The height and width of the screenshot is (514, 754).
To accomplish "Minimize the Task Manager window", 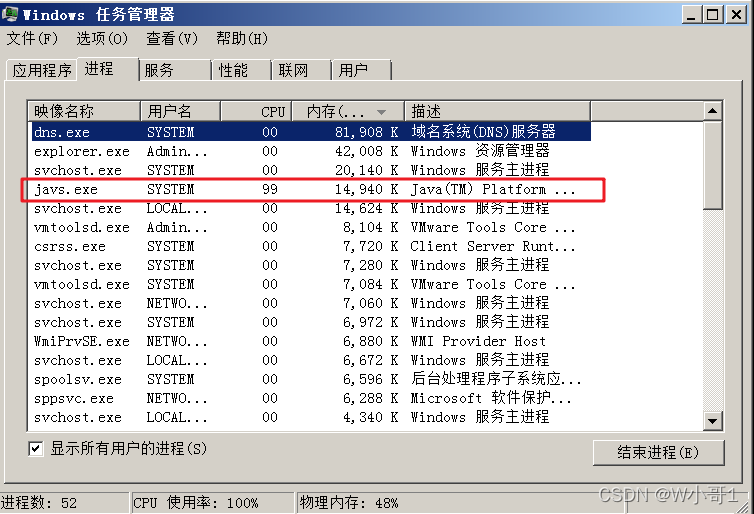I will click(x=691, y=14).
